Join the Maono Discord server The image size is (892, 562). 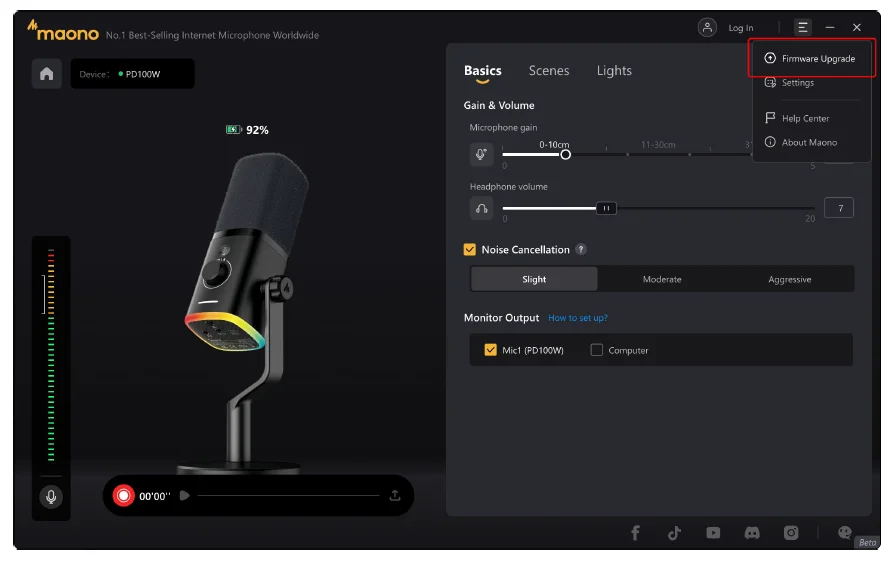click(x=752, y=532)
